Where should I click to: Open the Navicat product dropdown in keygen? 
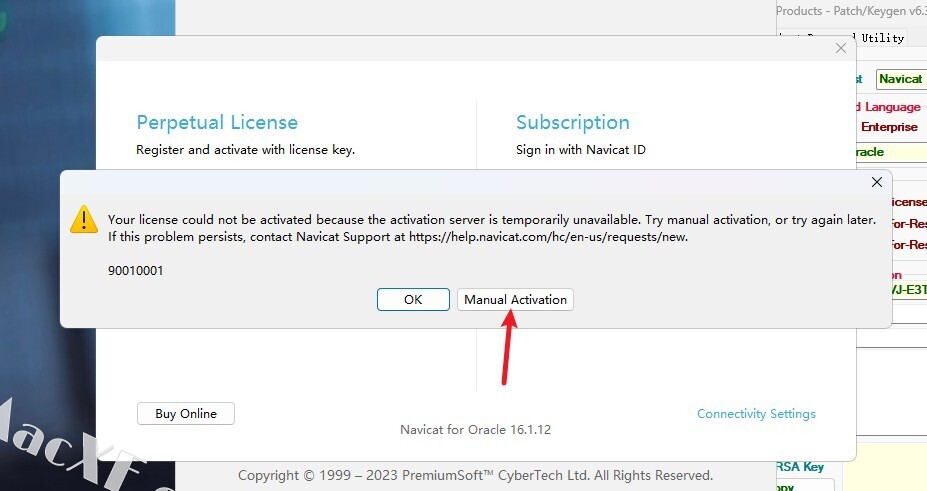(x=901, y=79)
